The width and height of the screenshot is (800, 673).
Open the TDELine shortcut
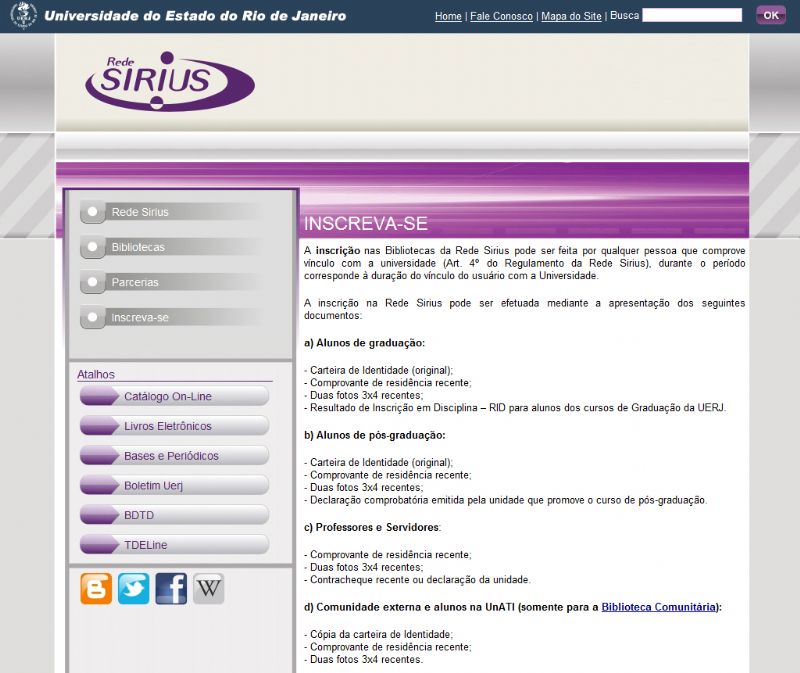pyautogui.click(x=174, y=545)
